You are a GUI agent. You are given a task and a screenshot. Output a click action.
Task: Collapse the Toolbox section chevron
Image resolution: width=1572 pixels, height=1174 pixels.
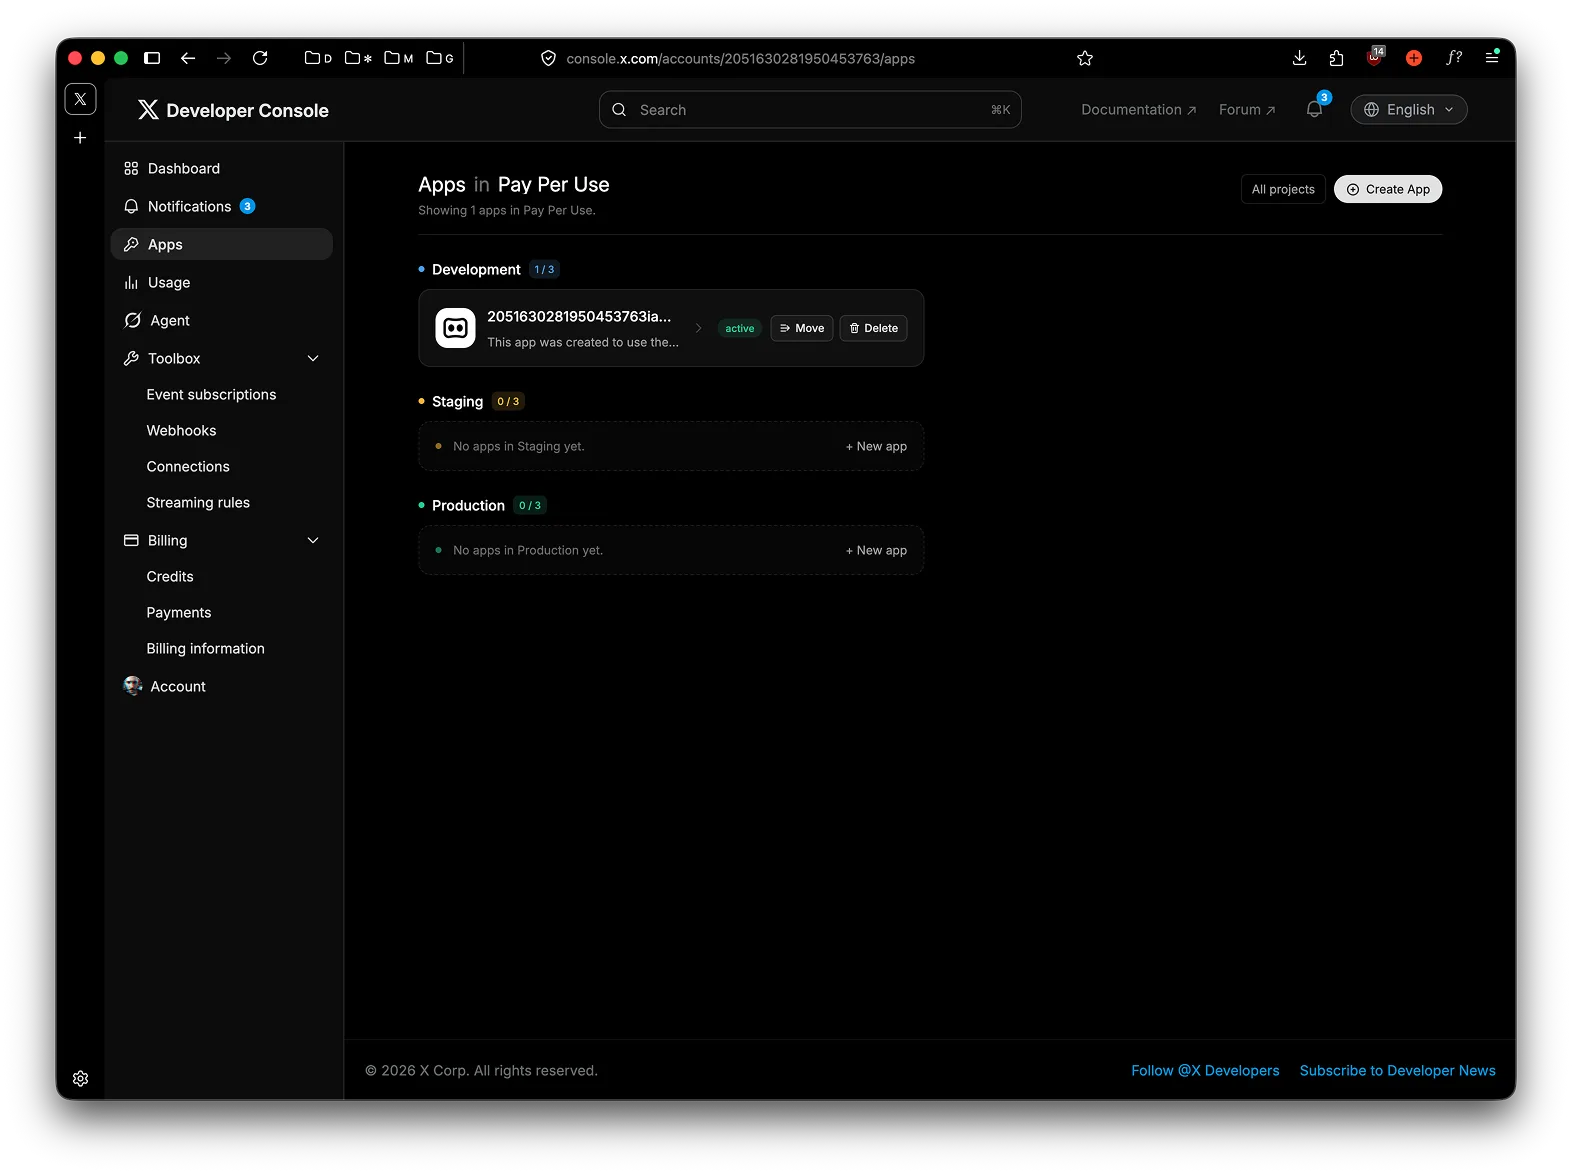click(x=313, y=358)
